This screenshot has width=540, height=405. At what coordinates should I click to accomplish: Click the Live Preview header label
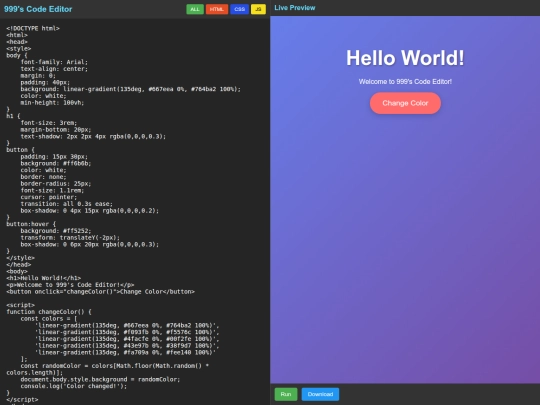pyautogui.click(x=295, y=8)
